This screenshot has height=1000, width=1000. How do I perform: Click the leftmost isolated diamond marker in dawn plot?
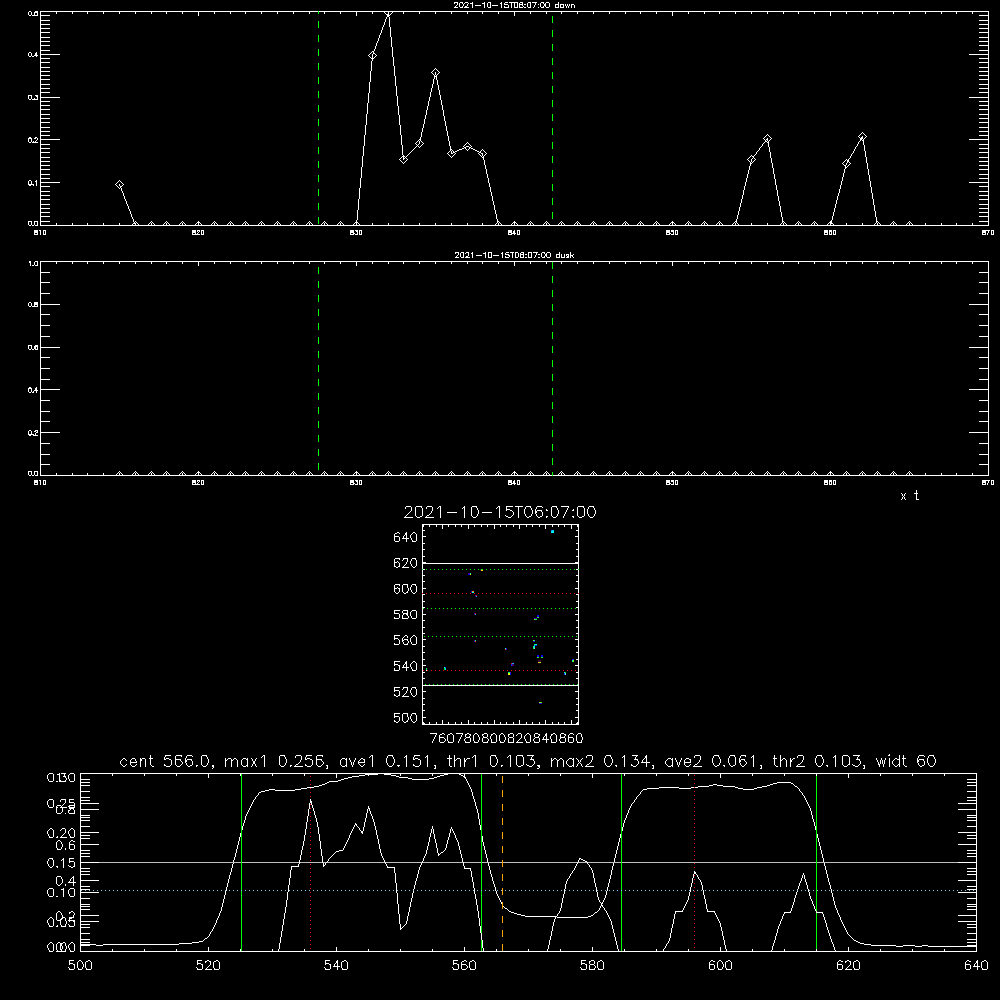[x=119, y=184]
